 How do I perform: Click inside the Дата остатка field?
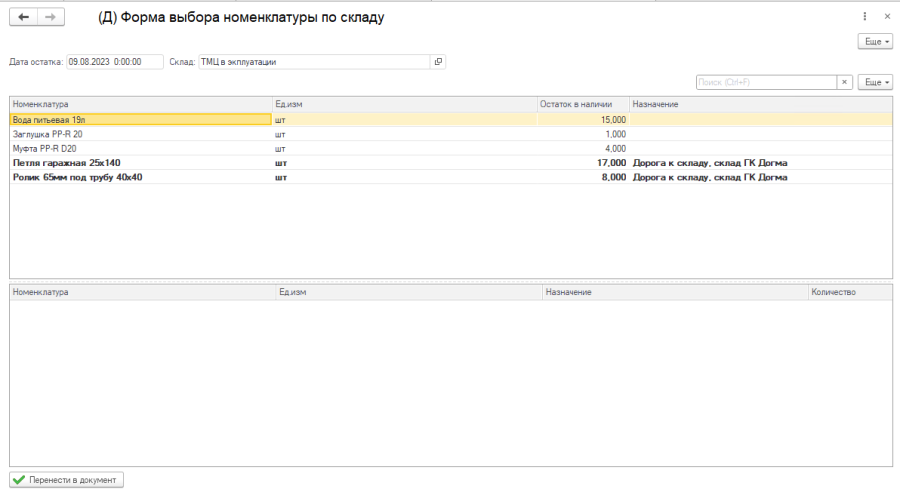click(113, 62)
